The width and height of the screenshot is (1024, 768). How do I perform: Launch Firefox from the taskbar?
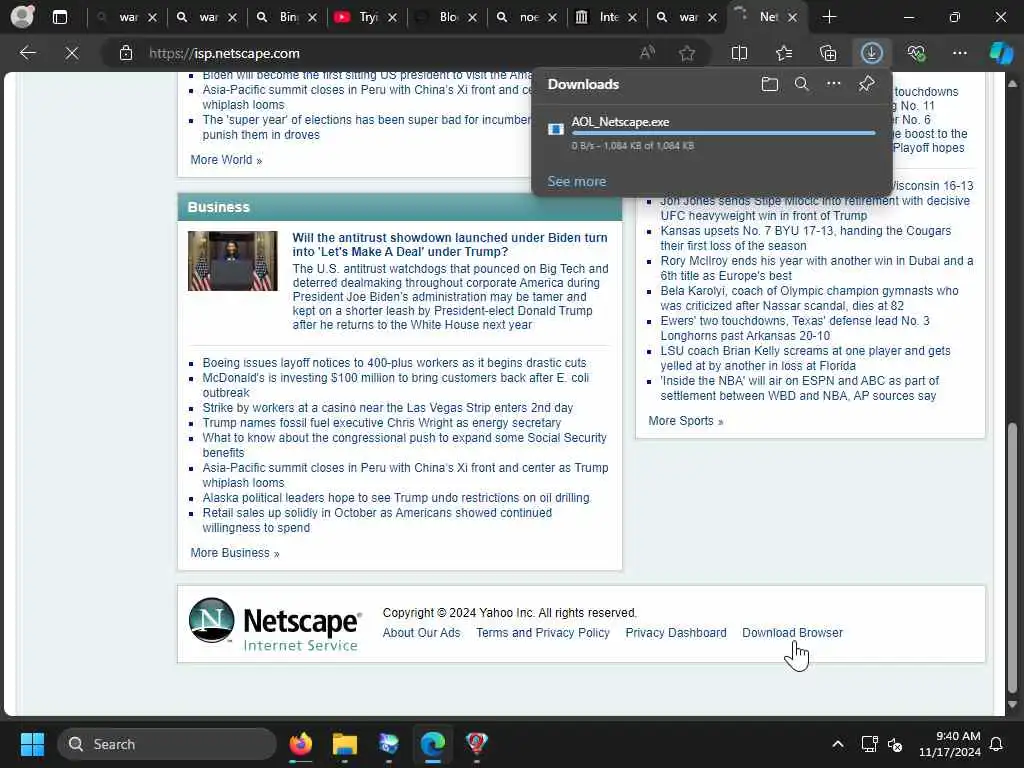(x=300, y=744)
